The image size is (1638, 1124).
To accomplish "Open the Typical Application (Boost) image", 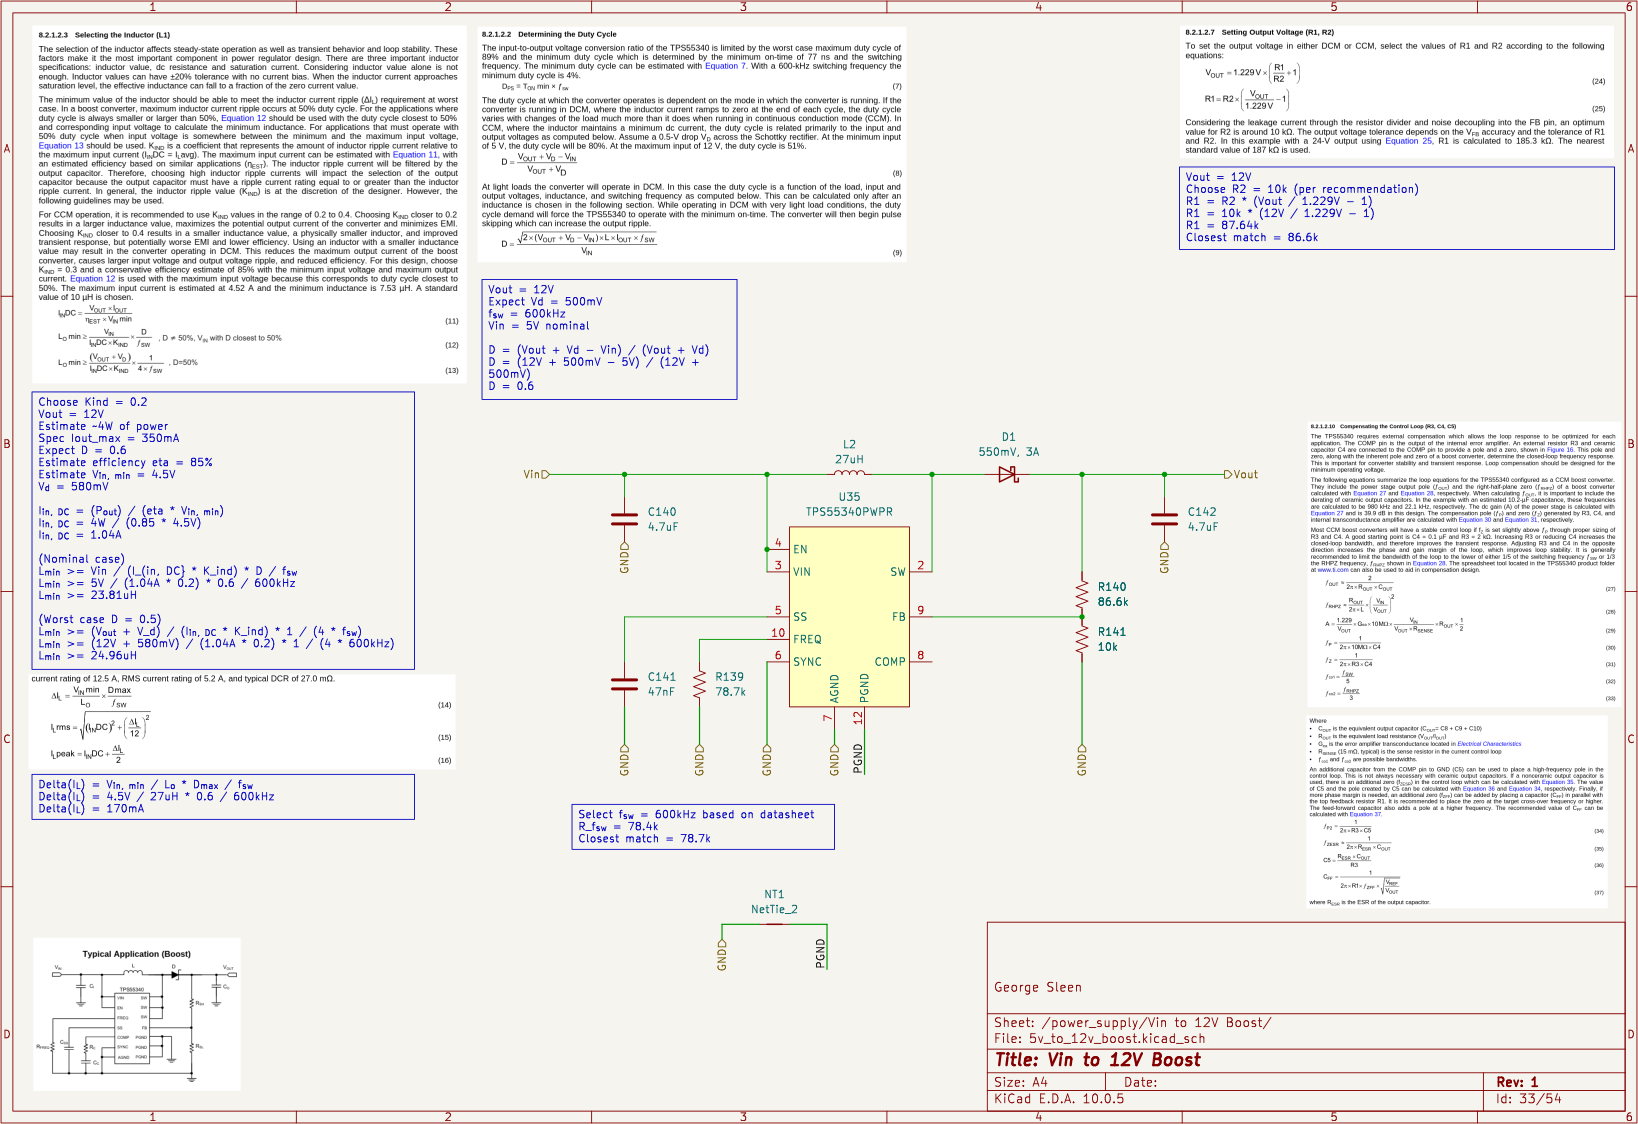I will tap(137, 1014).
